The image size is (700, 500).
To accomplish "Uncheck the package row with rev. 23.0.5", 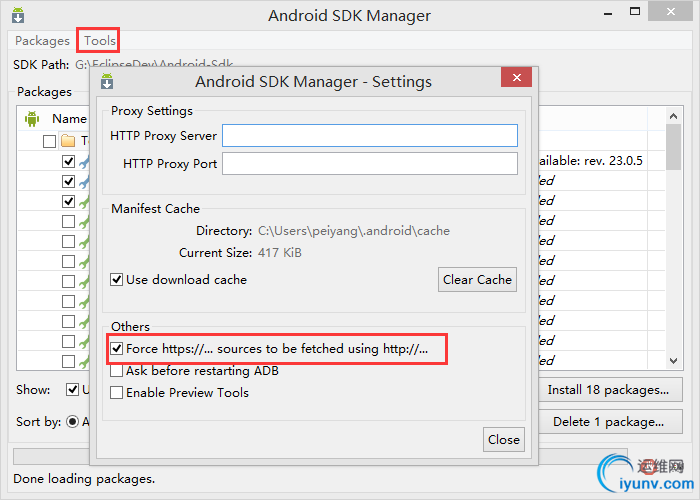I will coord(68,161).
